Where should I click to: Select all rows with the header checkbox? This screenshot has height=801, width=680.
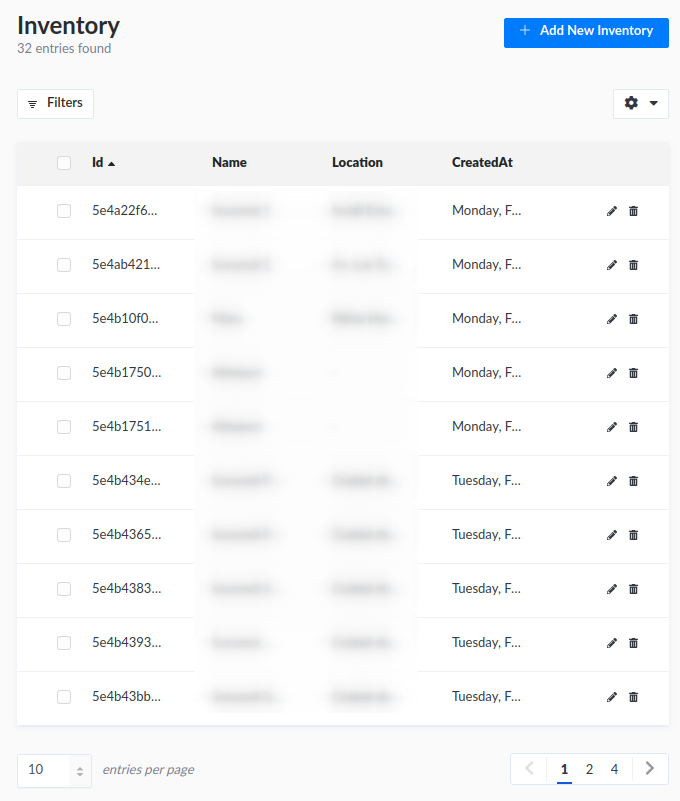coord(64,162)
